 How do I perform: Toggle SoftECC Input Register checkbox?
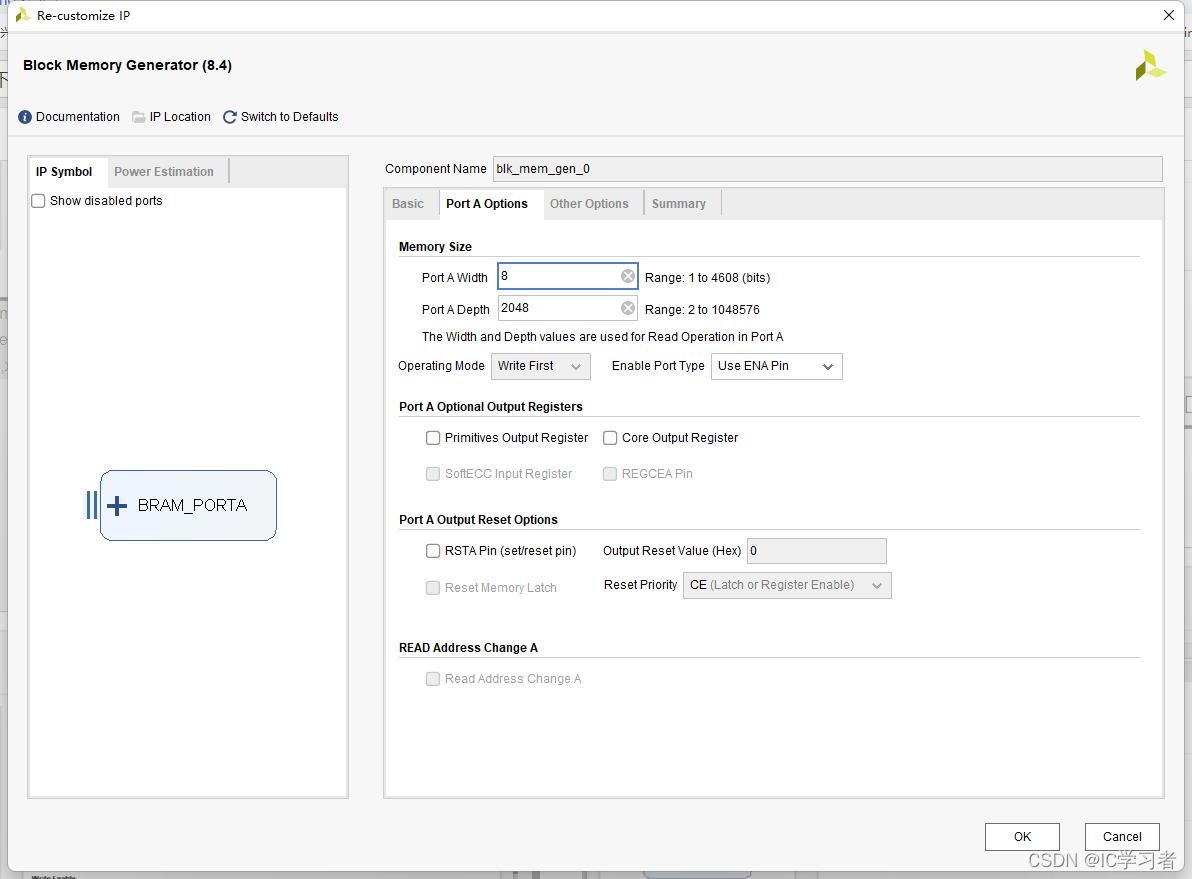pyautogui.click(x=433, y=474)
